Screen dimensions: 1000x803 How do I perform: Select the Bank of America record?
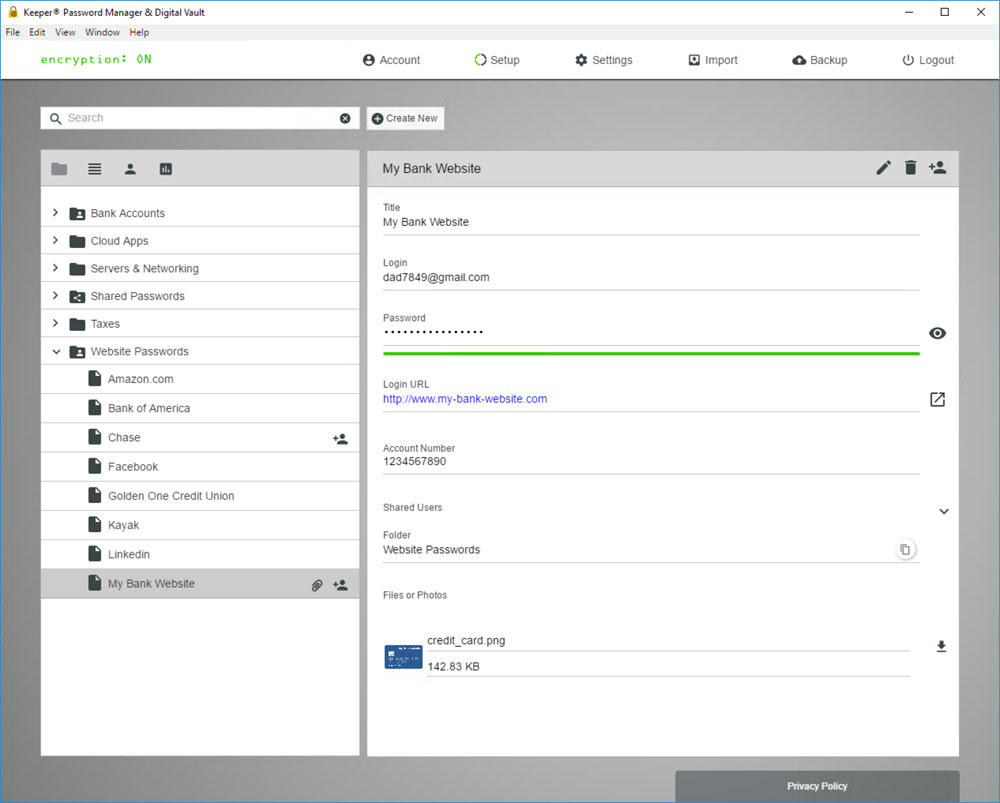pos(200,408)
